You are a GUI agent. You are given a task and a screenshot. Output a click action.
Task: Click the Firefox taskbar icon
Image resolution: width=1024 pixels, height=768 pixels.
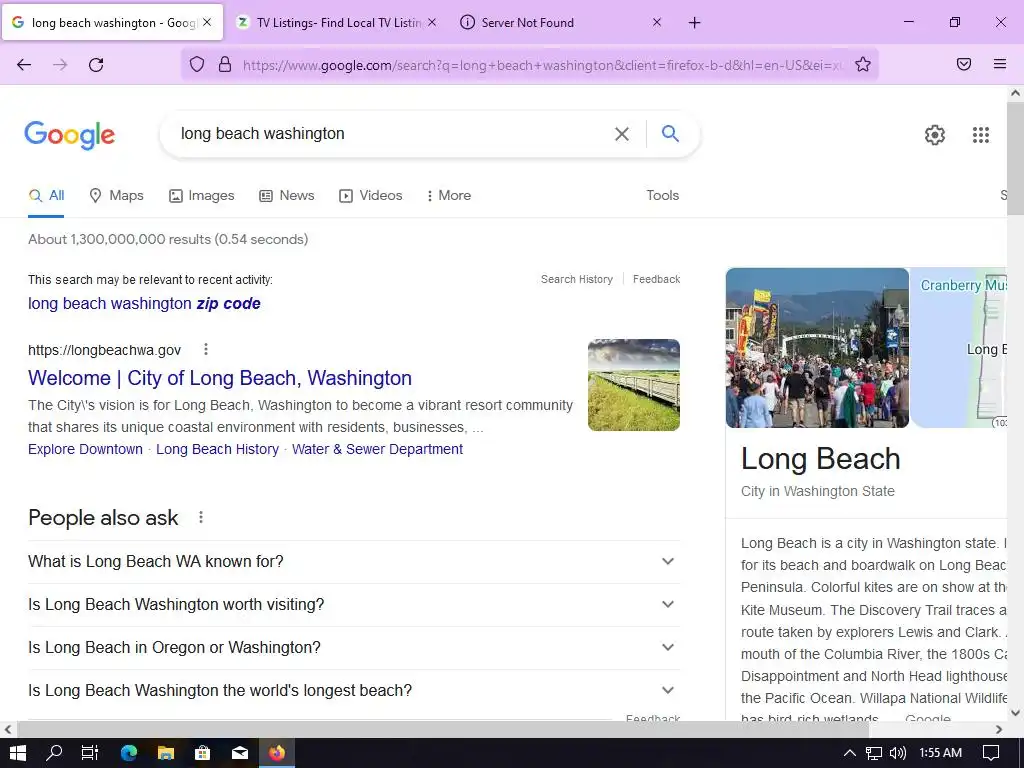point(277,753)
